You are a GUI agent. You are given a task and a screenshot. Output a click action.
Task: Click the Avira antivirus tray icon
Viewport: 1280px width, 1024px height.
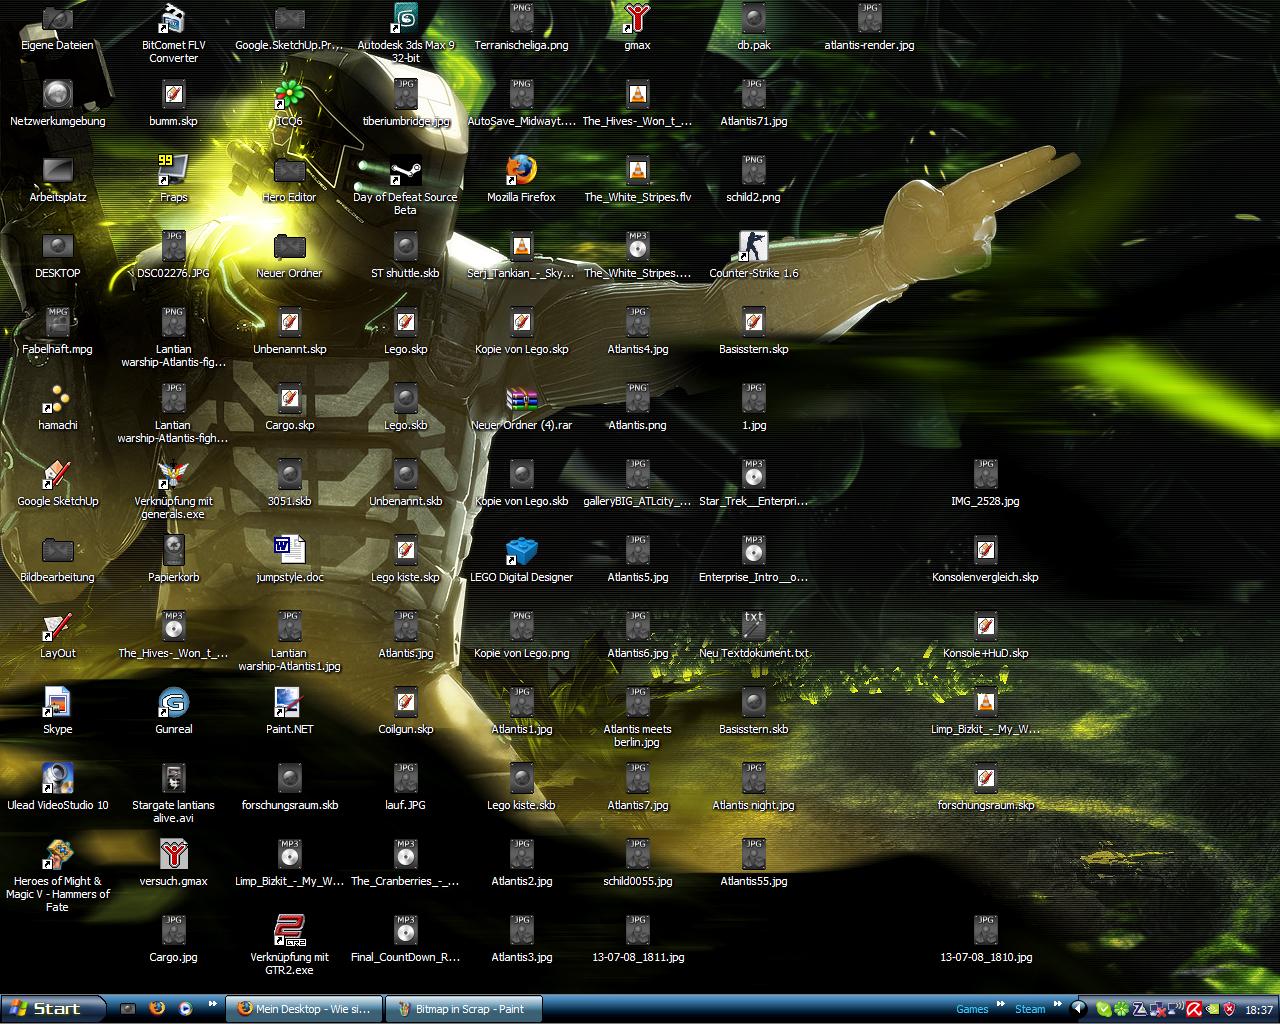click(1192, 1009)
